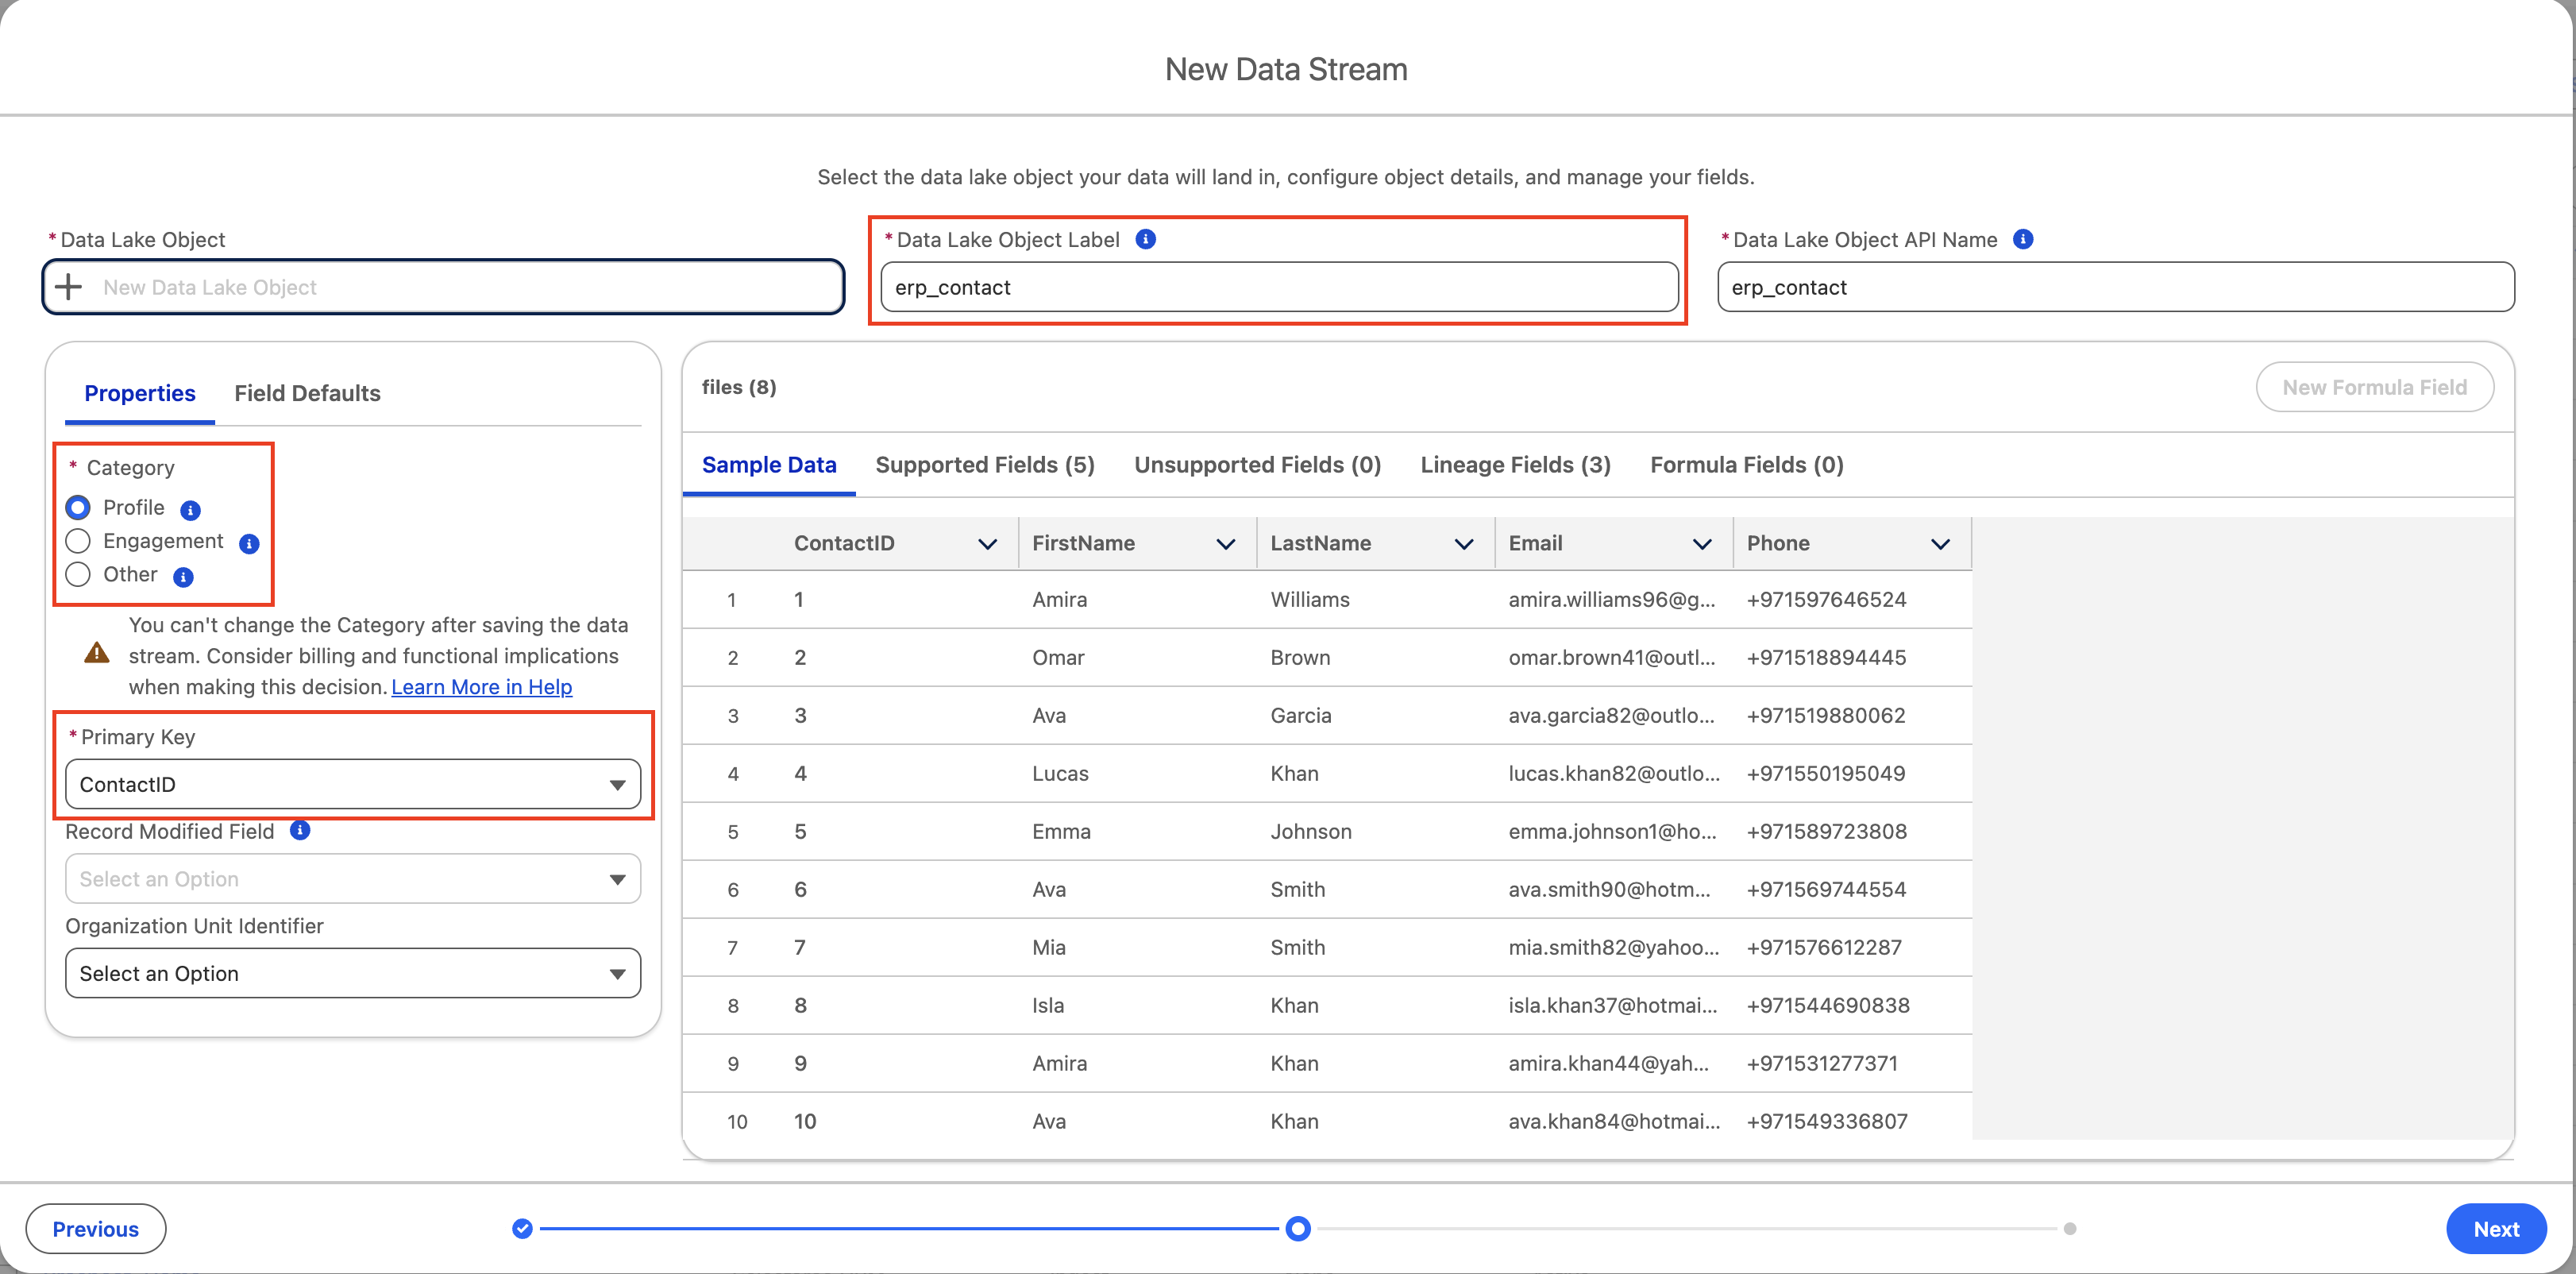Expand the Organization Unit Identifier dropdown
Image resolution: width=2576 pixels, height=1274 pixels.
(352, 973)
